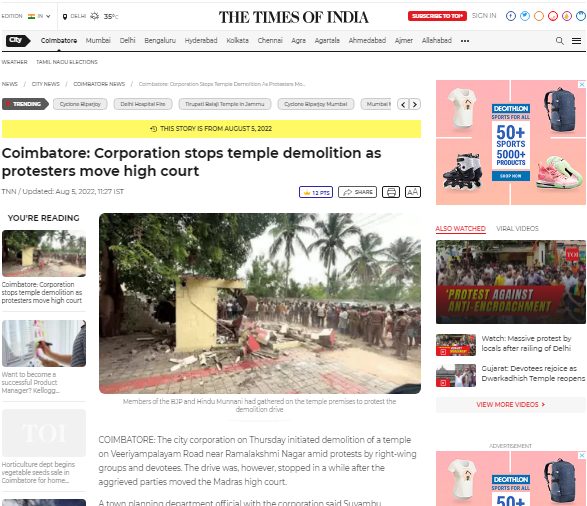Expand more cities three-dot menu
This screenshot has height=506, width=587.
click(465, 41)
